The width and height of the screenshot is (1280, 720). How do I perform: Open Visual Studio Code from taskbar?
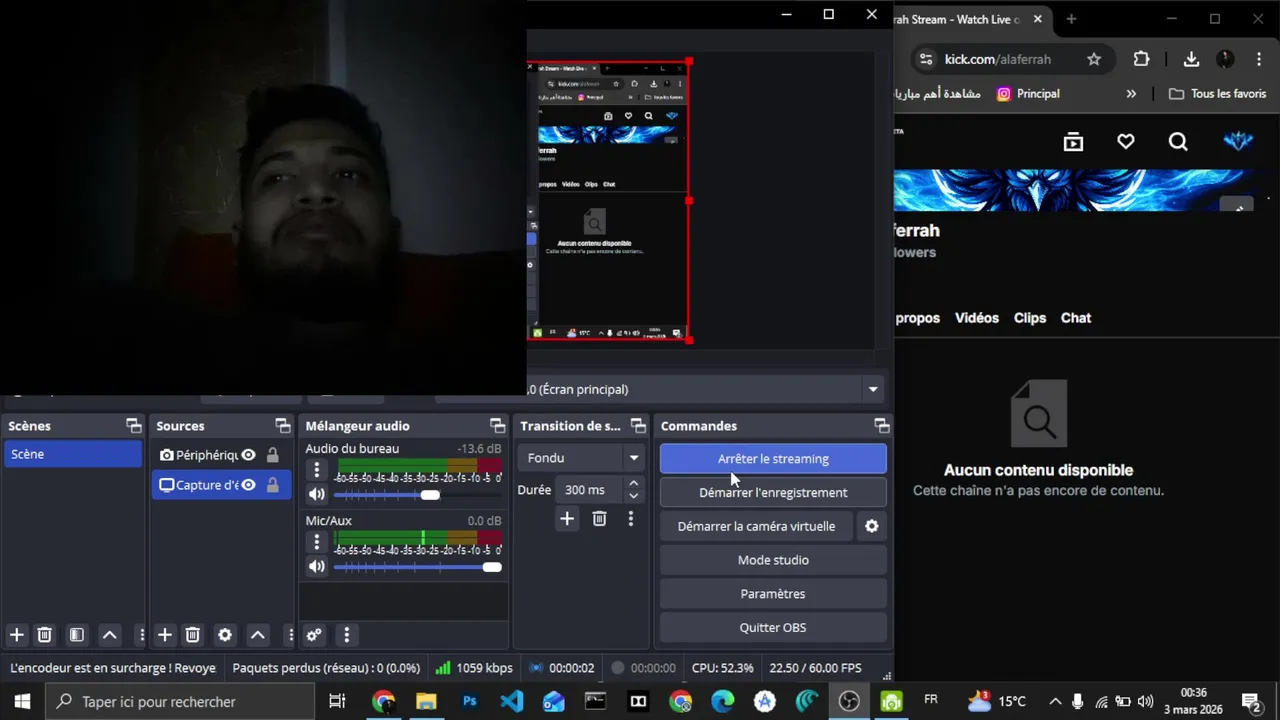coord(511,702)
